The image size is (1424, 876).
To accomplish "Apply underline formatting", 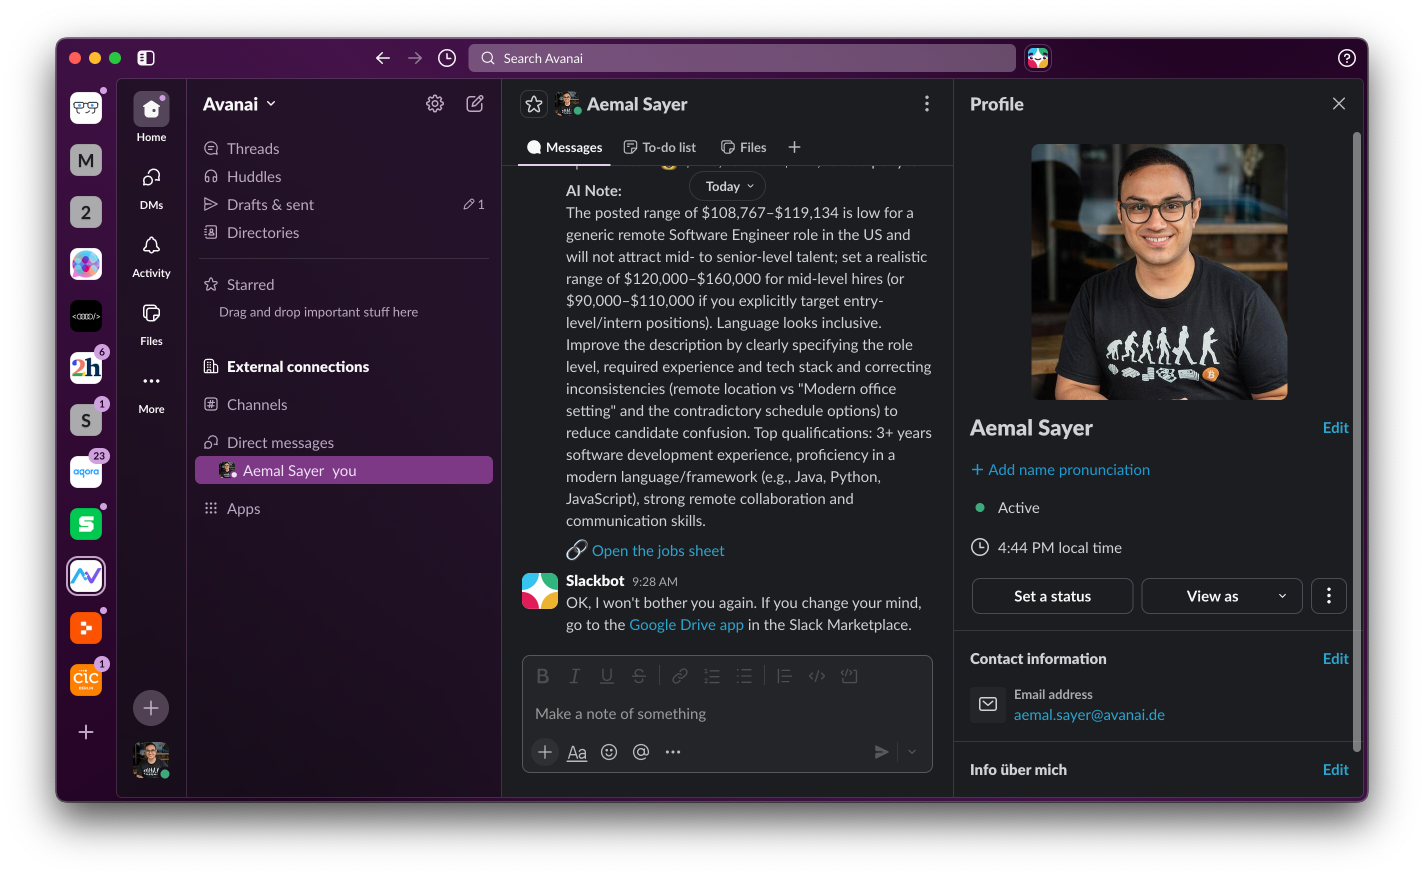I will click(x=607, y=676).
